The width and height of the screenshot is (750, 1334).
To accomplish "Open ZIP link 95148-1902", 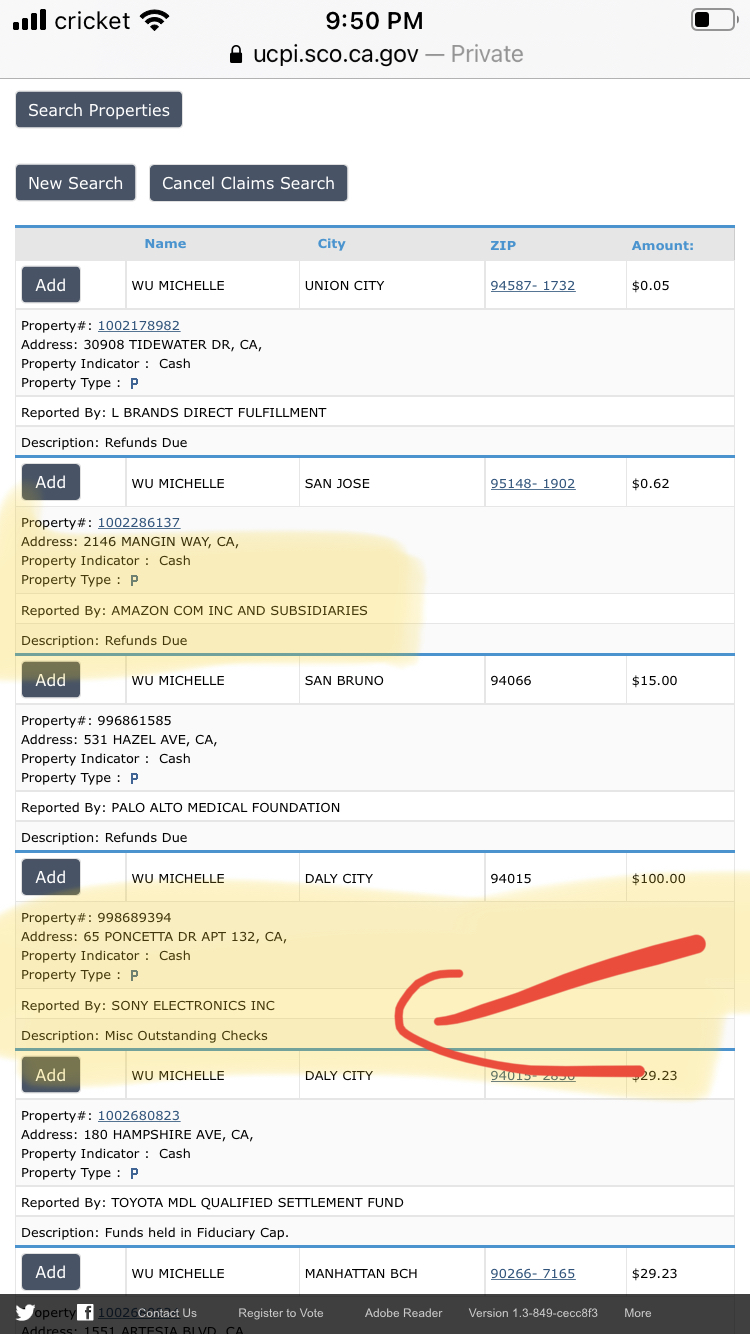I will pyautogui.click(x=533, y=483).
